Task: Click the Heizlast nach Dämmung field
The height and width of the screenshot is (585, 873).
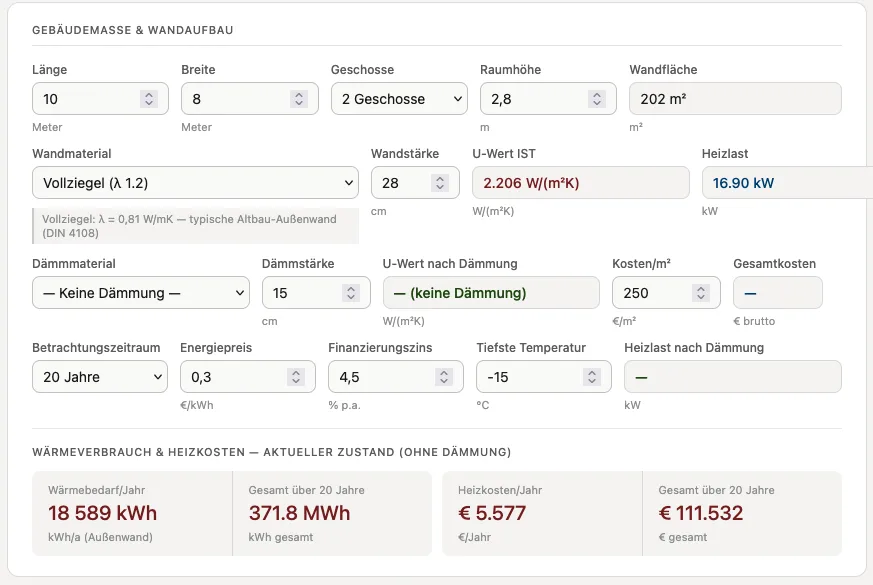Action: 732,377
